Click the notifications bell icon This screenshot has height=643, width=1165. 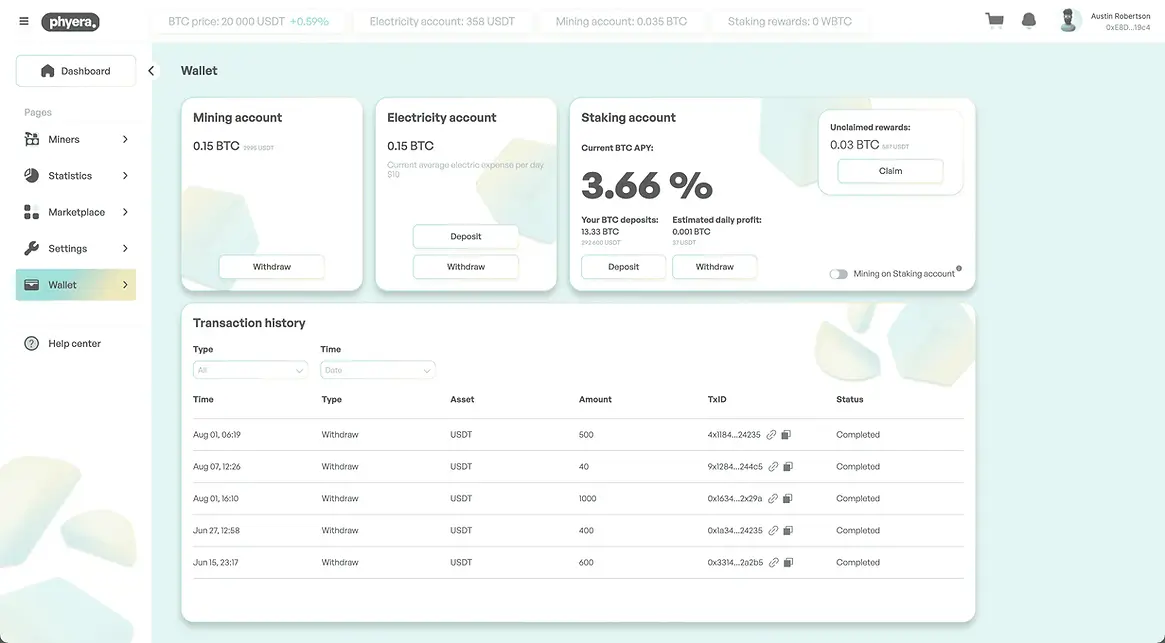tap(1028, 20)
